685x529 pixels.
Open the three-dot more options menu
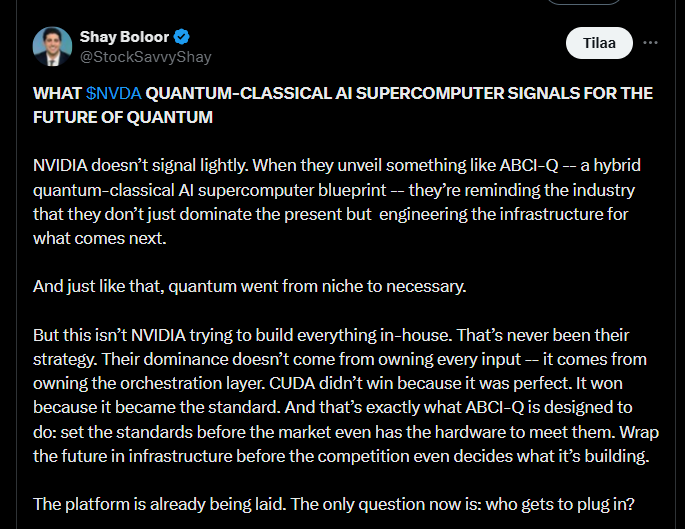[x=650, y=43]
